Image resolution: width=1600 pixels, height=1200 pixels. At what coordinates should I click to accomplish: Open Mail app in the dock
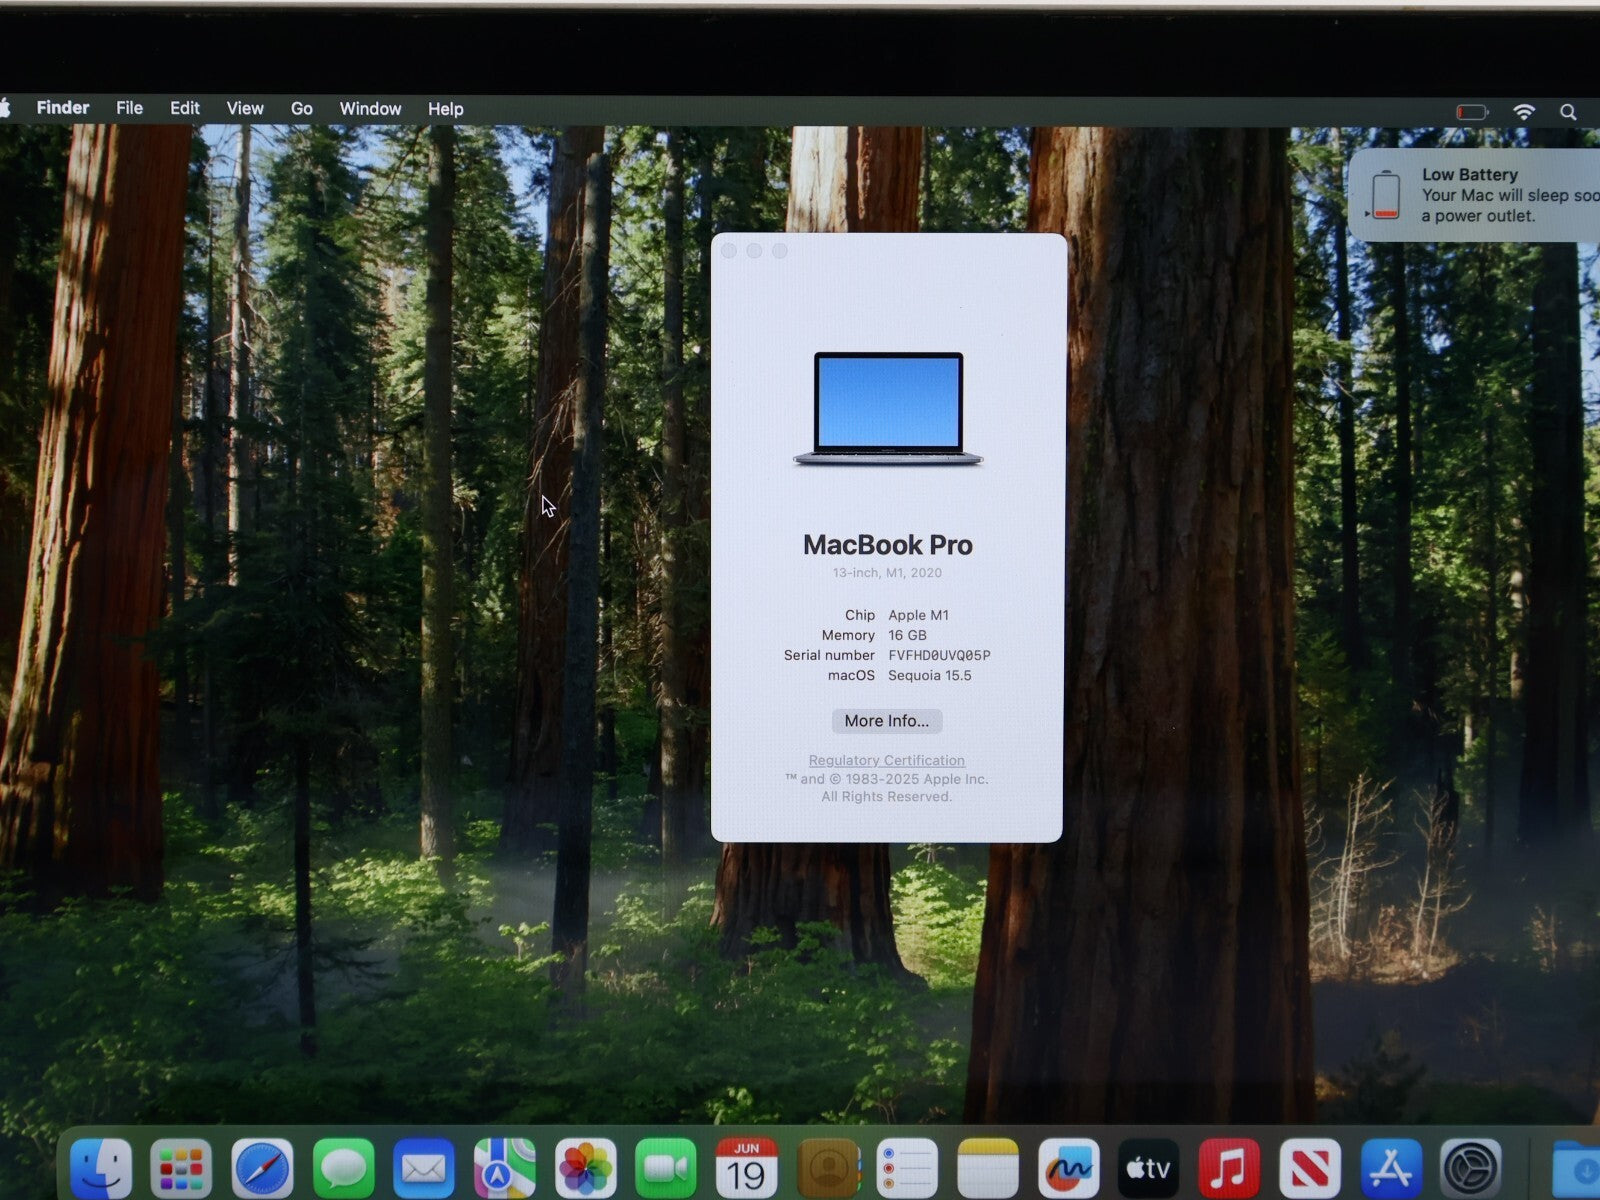424,1168
